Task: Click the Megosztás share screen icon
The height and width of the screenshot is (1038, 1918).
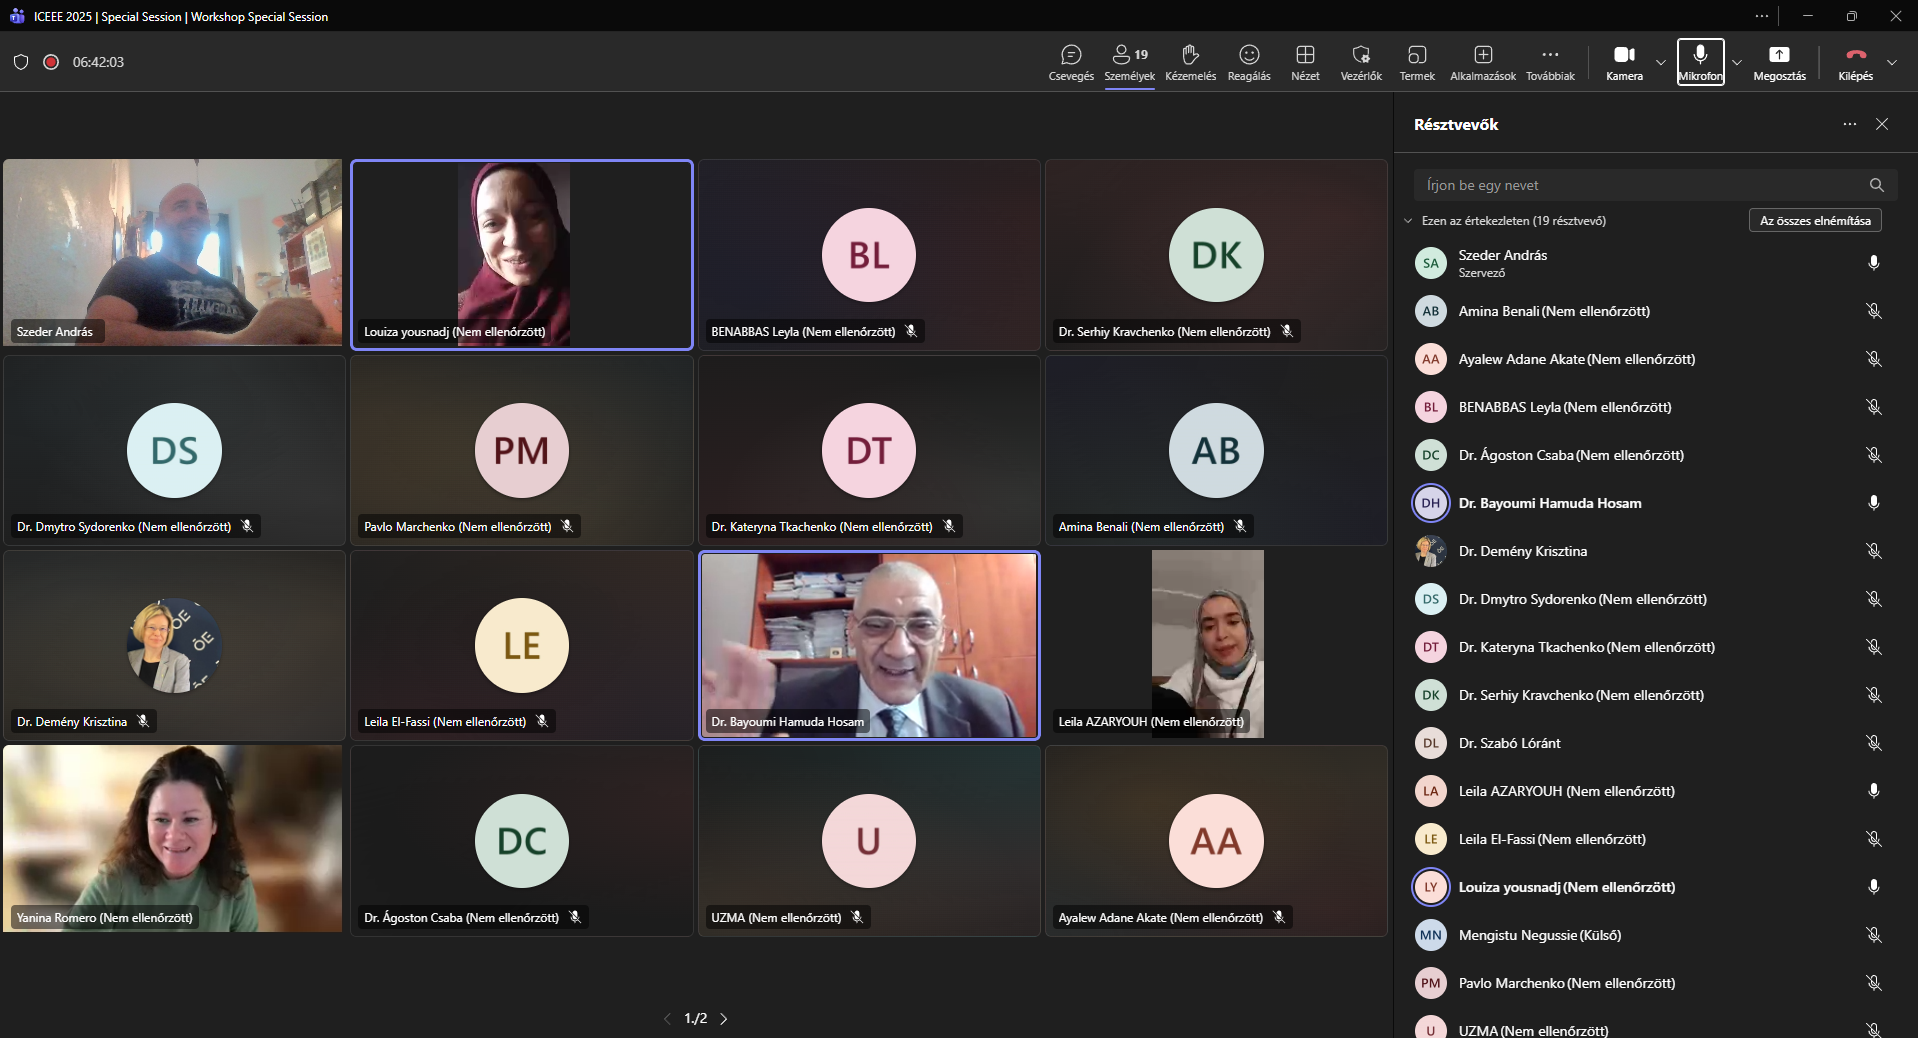Action: tap(1779, 62)
